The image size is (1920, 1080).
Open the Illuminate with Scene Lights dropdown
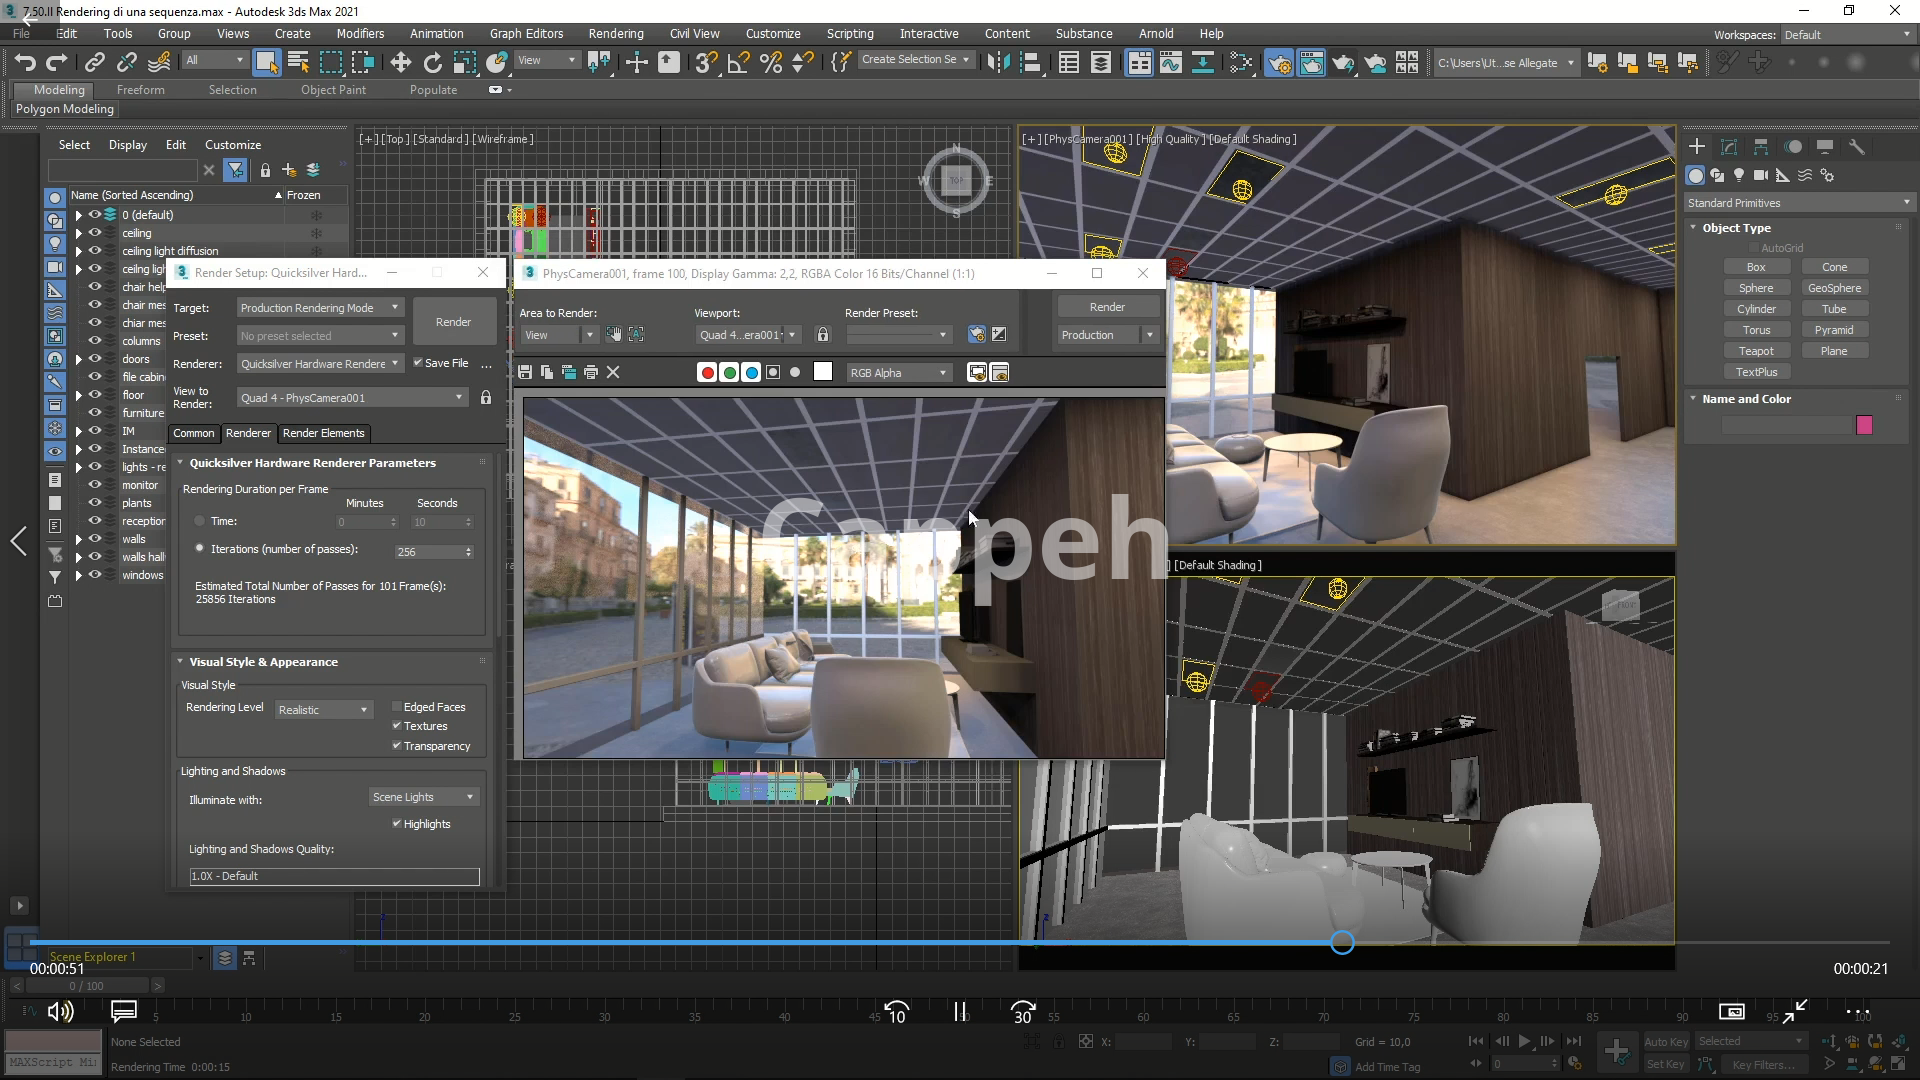pos(424,797)
